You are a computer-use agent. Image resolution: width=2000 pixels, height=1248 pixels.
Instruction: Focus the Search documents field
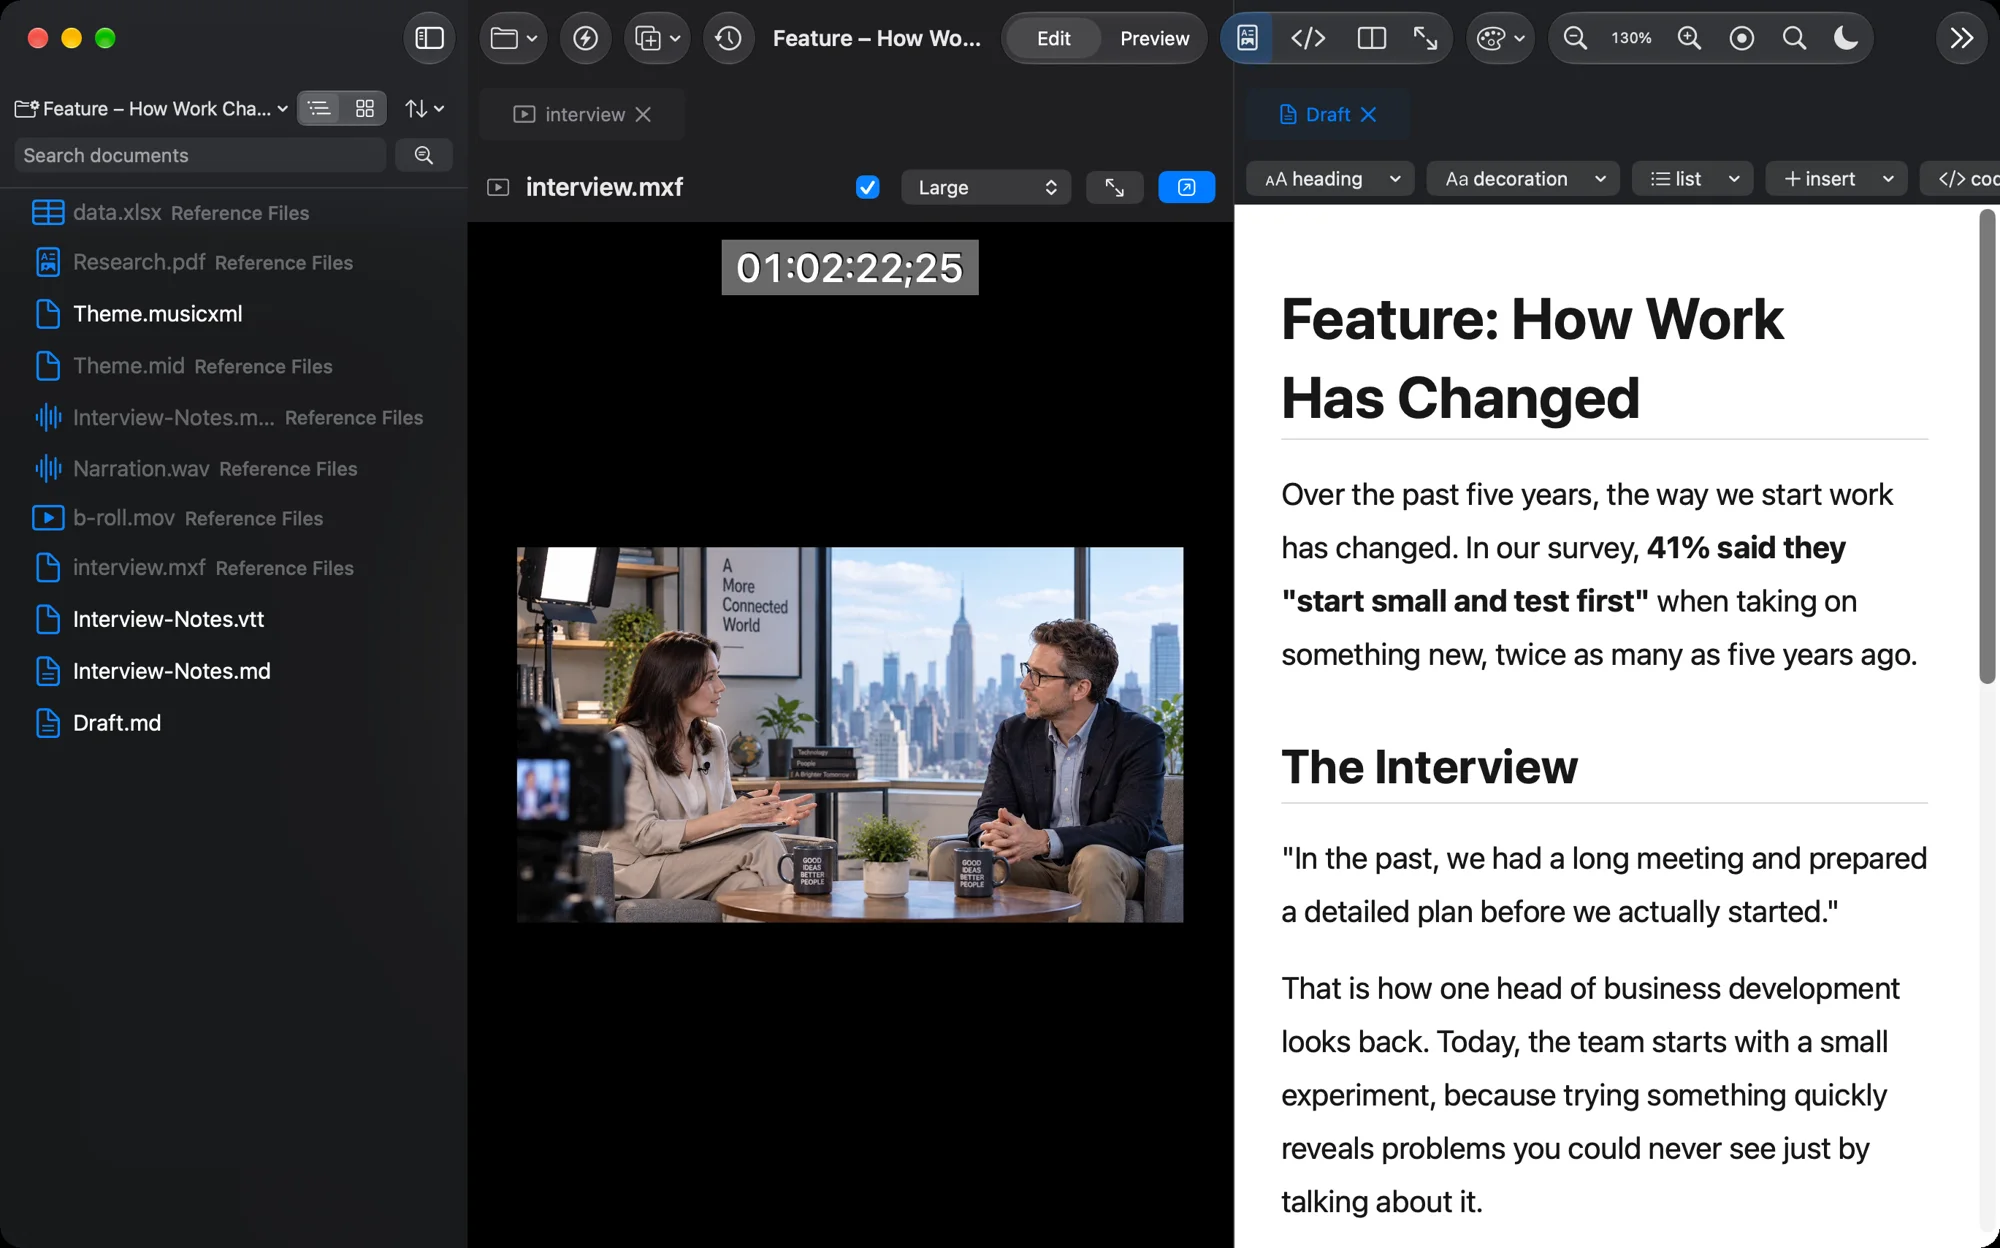coord(200,155)
